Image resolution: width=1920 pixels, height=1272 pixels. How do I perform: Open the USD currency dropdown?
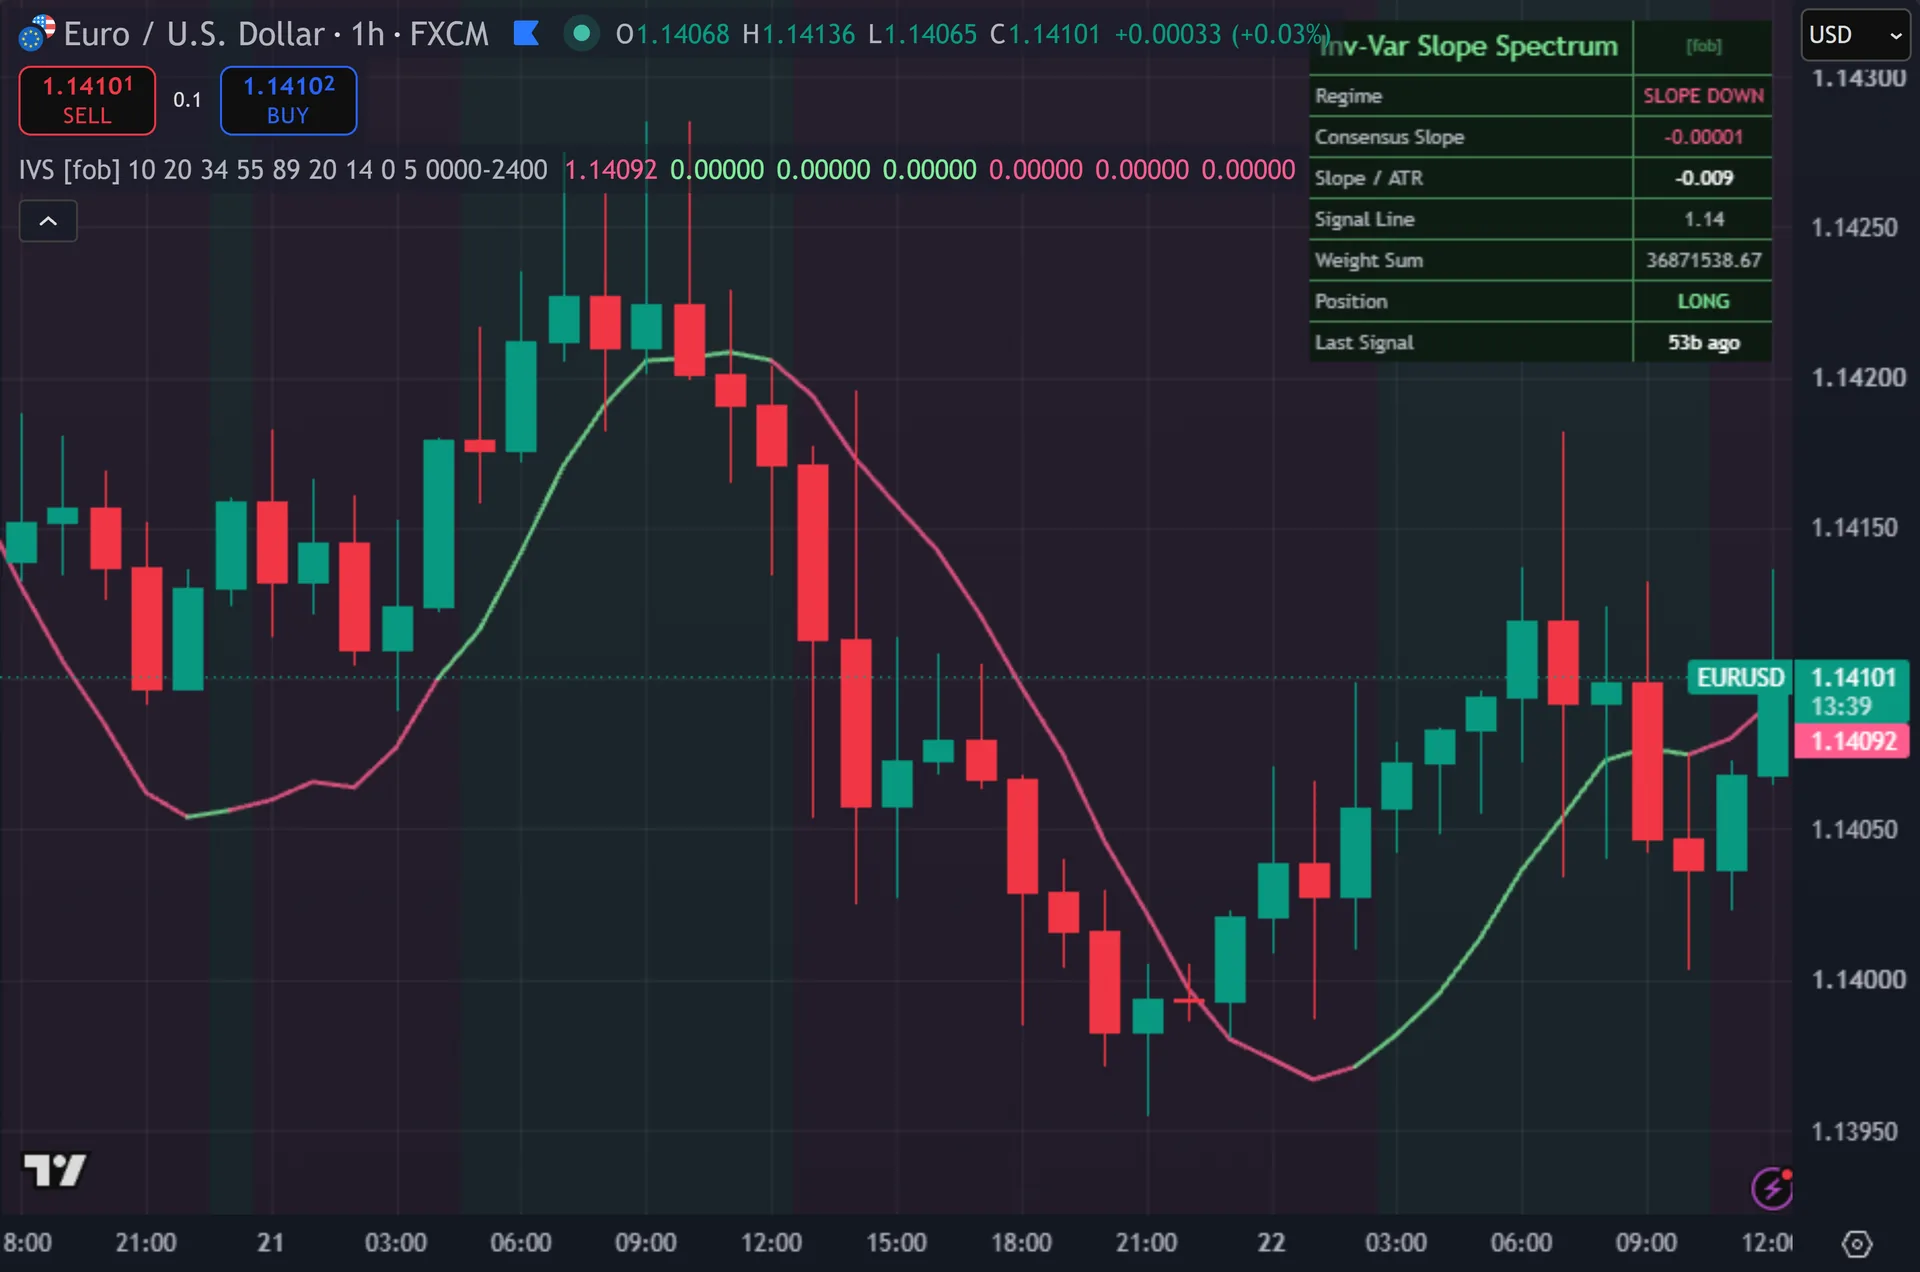pyautogui.click(x=1855, y=35)
